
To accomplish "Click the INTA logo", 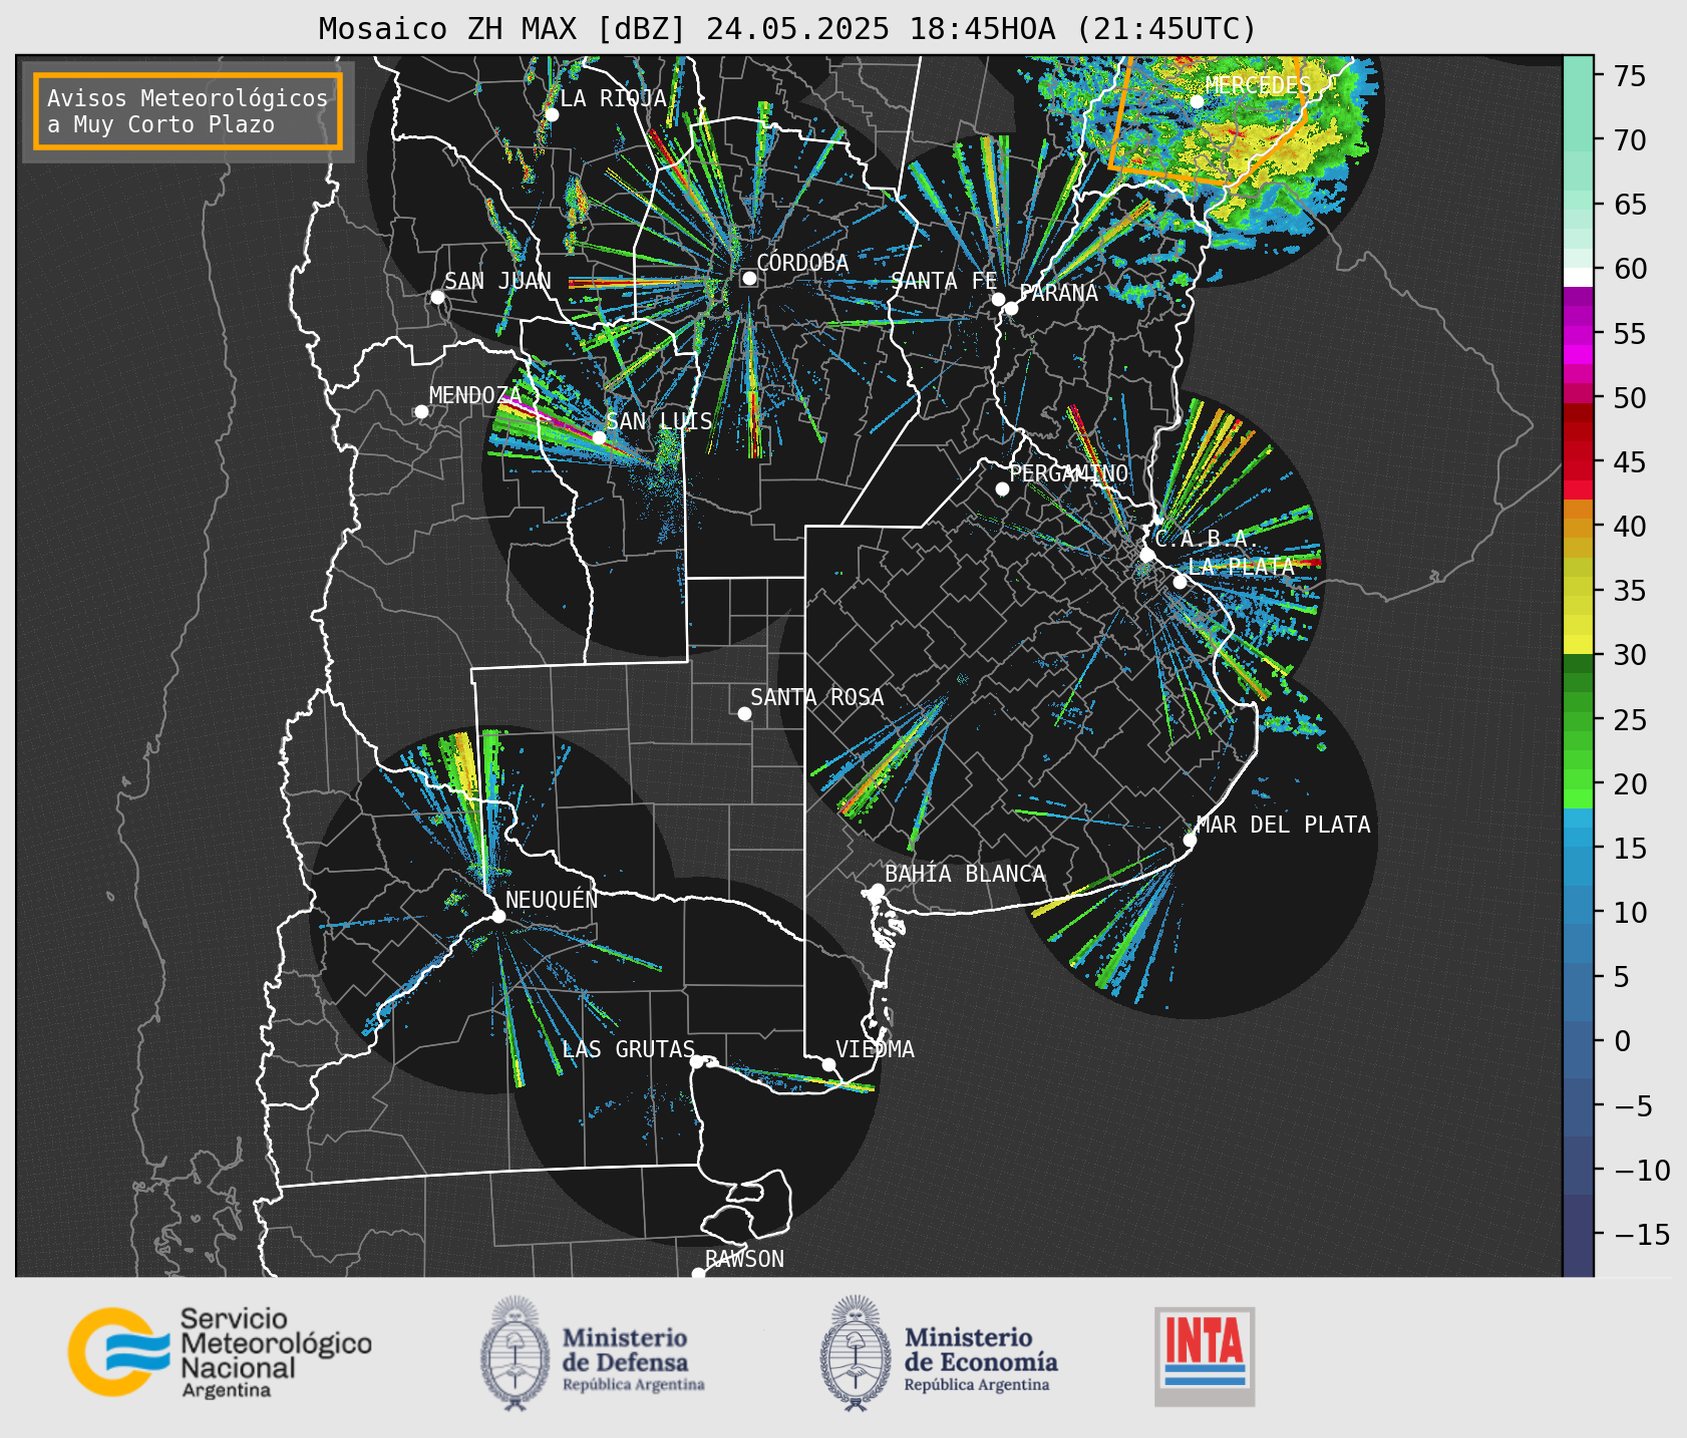I will point(1204,1356).
